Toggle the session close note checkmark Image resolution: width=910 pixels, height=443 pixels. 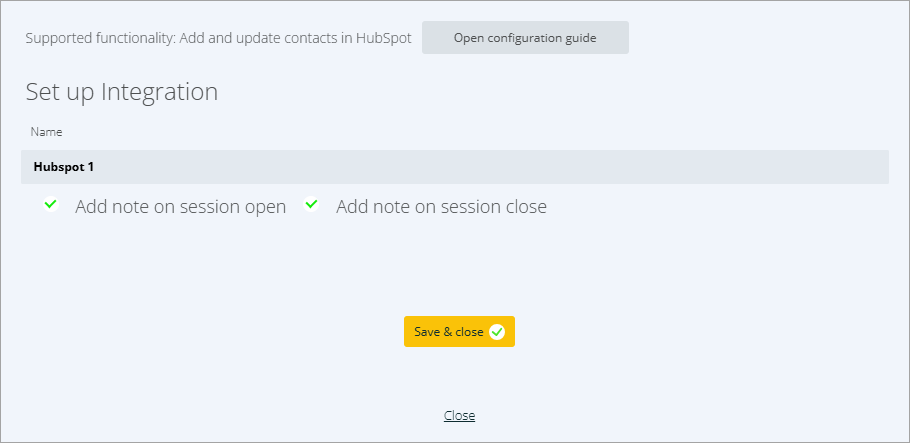[312, 205]
